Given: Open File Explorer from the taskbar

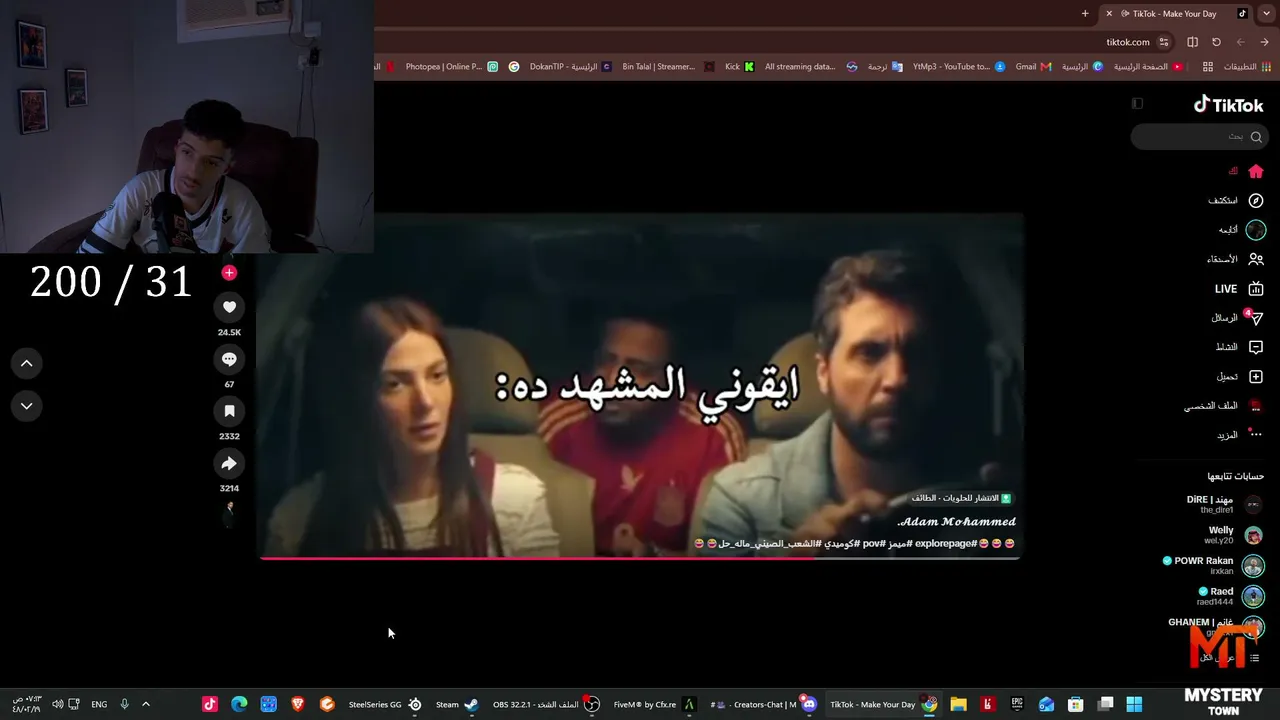Looking at the screenshot, I should pyautogui.click(x=958, y=704).
